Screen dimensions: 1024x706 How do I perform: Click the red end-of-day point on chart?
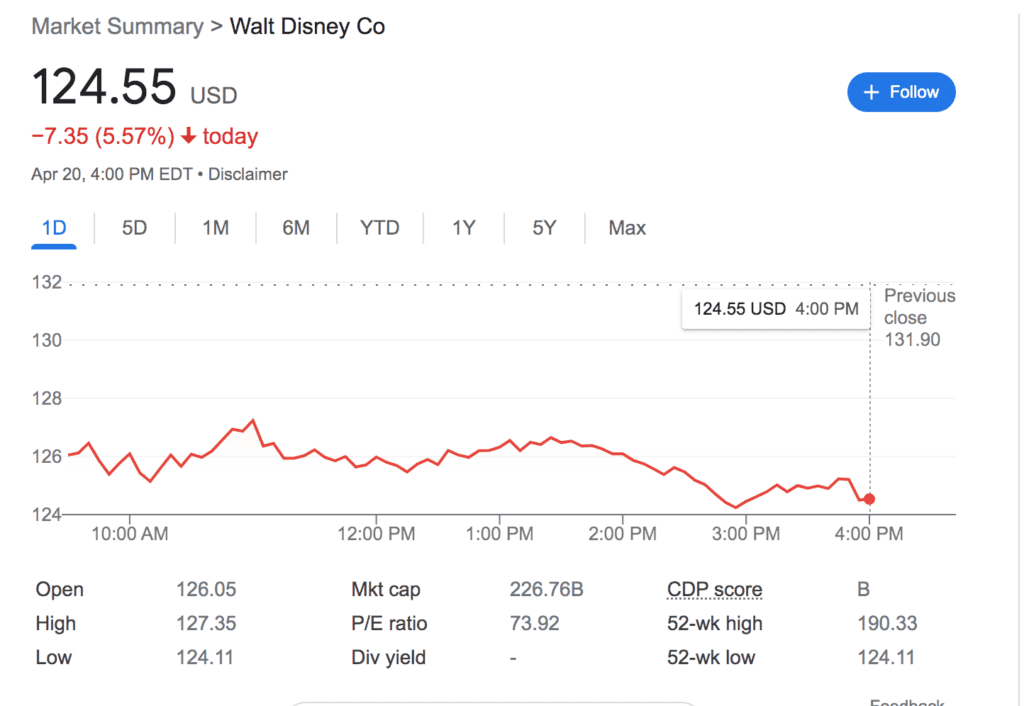click(869, 499)
